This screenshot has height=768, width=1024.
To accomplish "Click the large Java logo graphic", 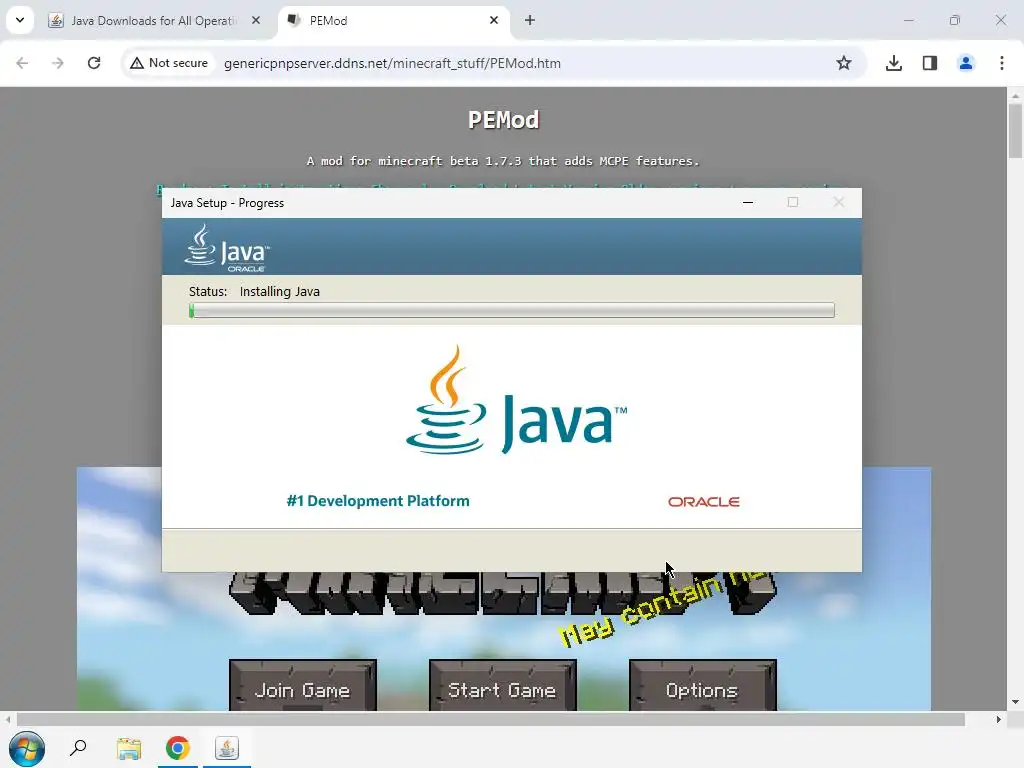I will pos(516,400).
